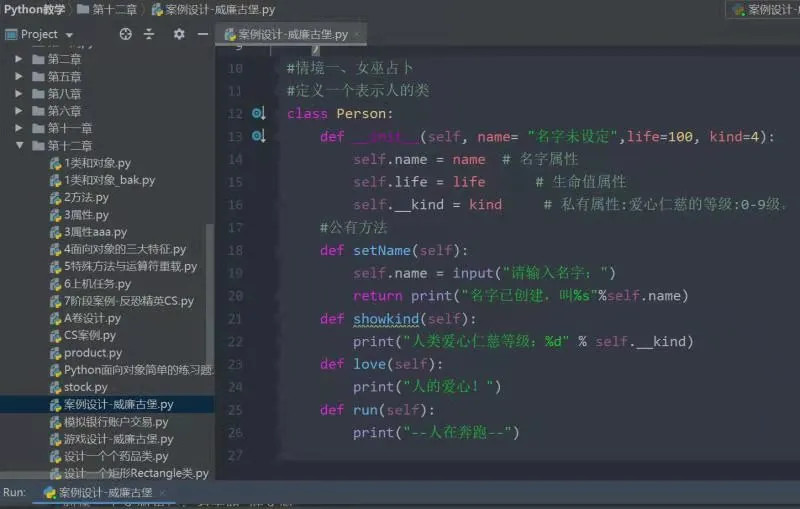Image resolution: width=800 pixels, height=509 pixels.
Task: Click 第十二章 in the breadcrumb path
Action: [x=116, y=10]
